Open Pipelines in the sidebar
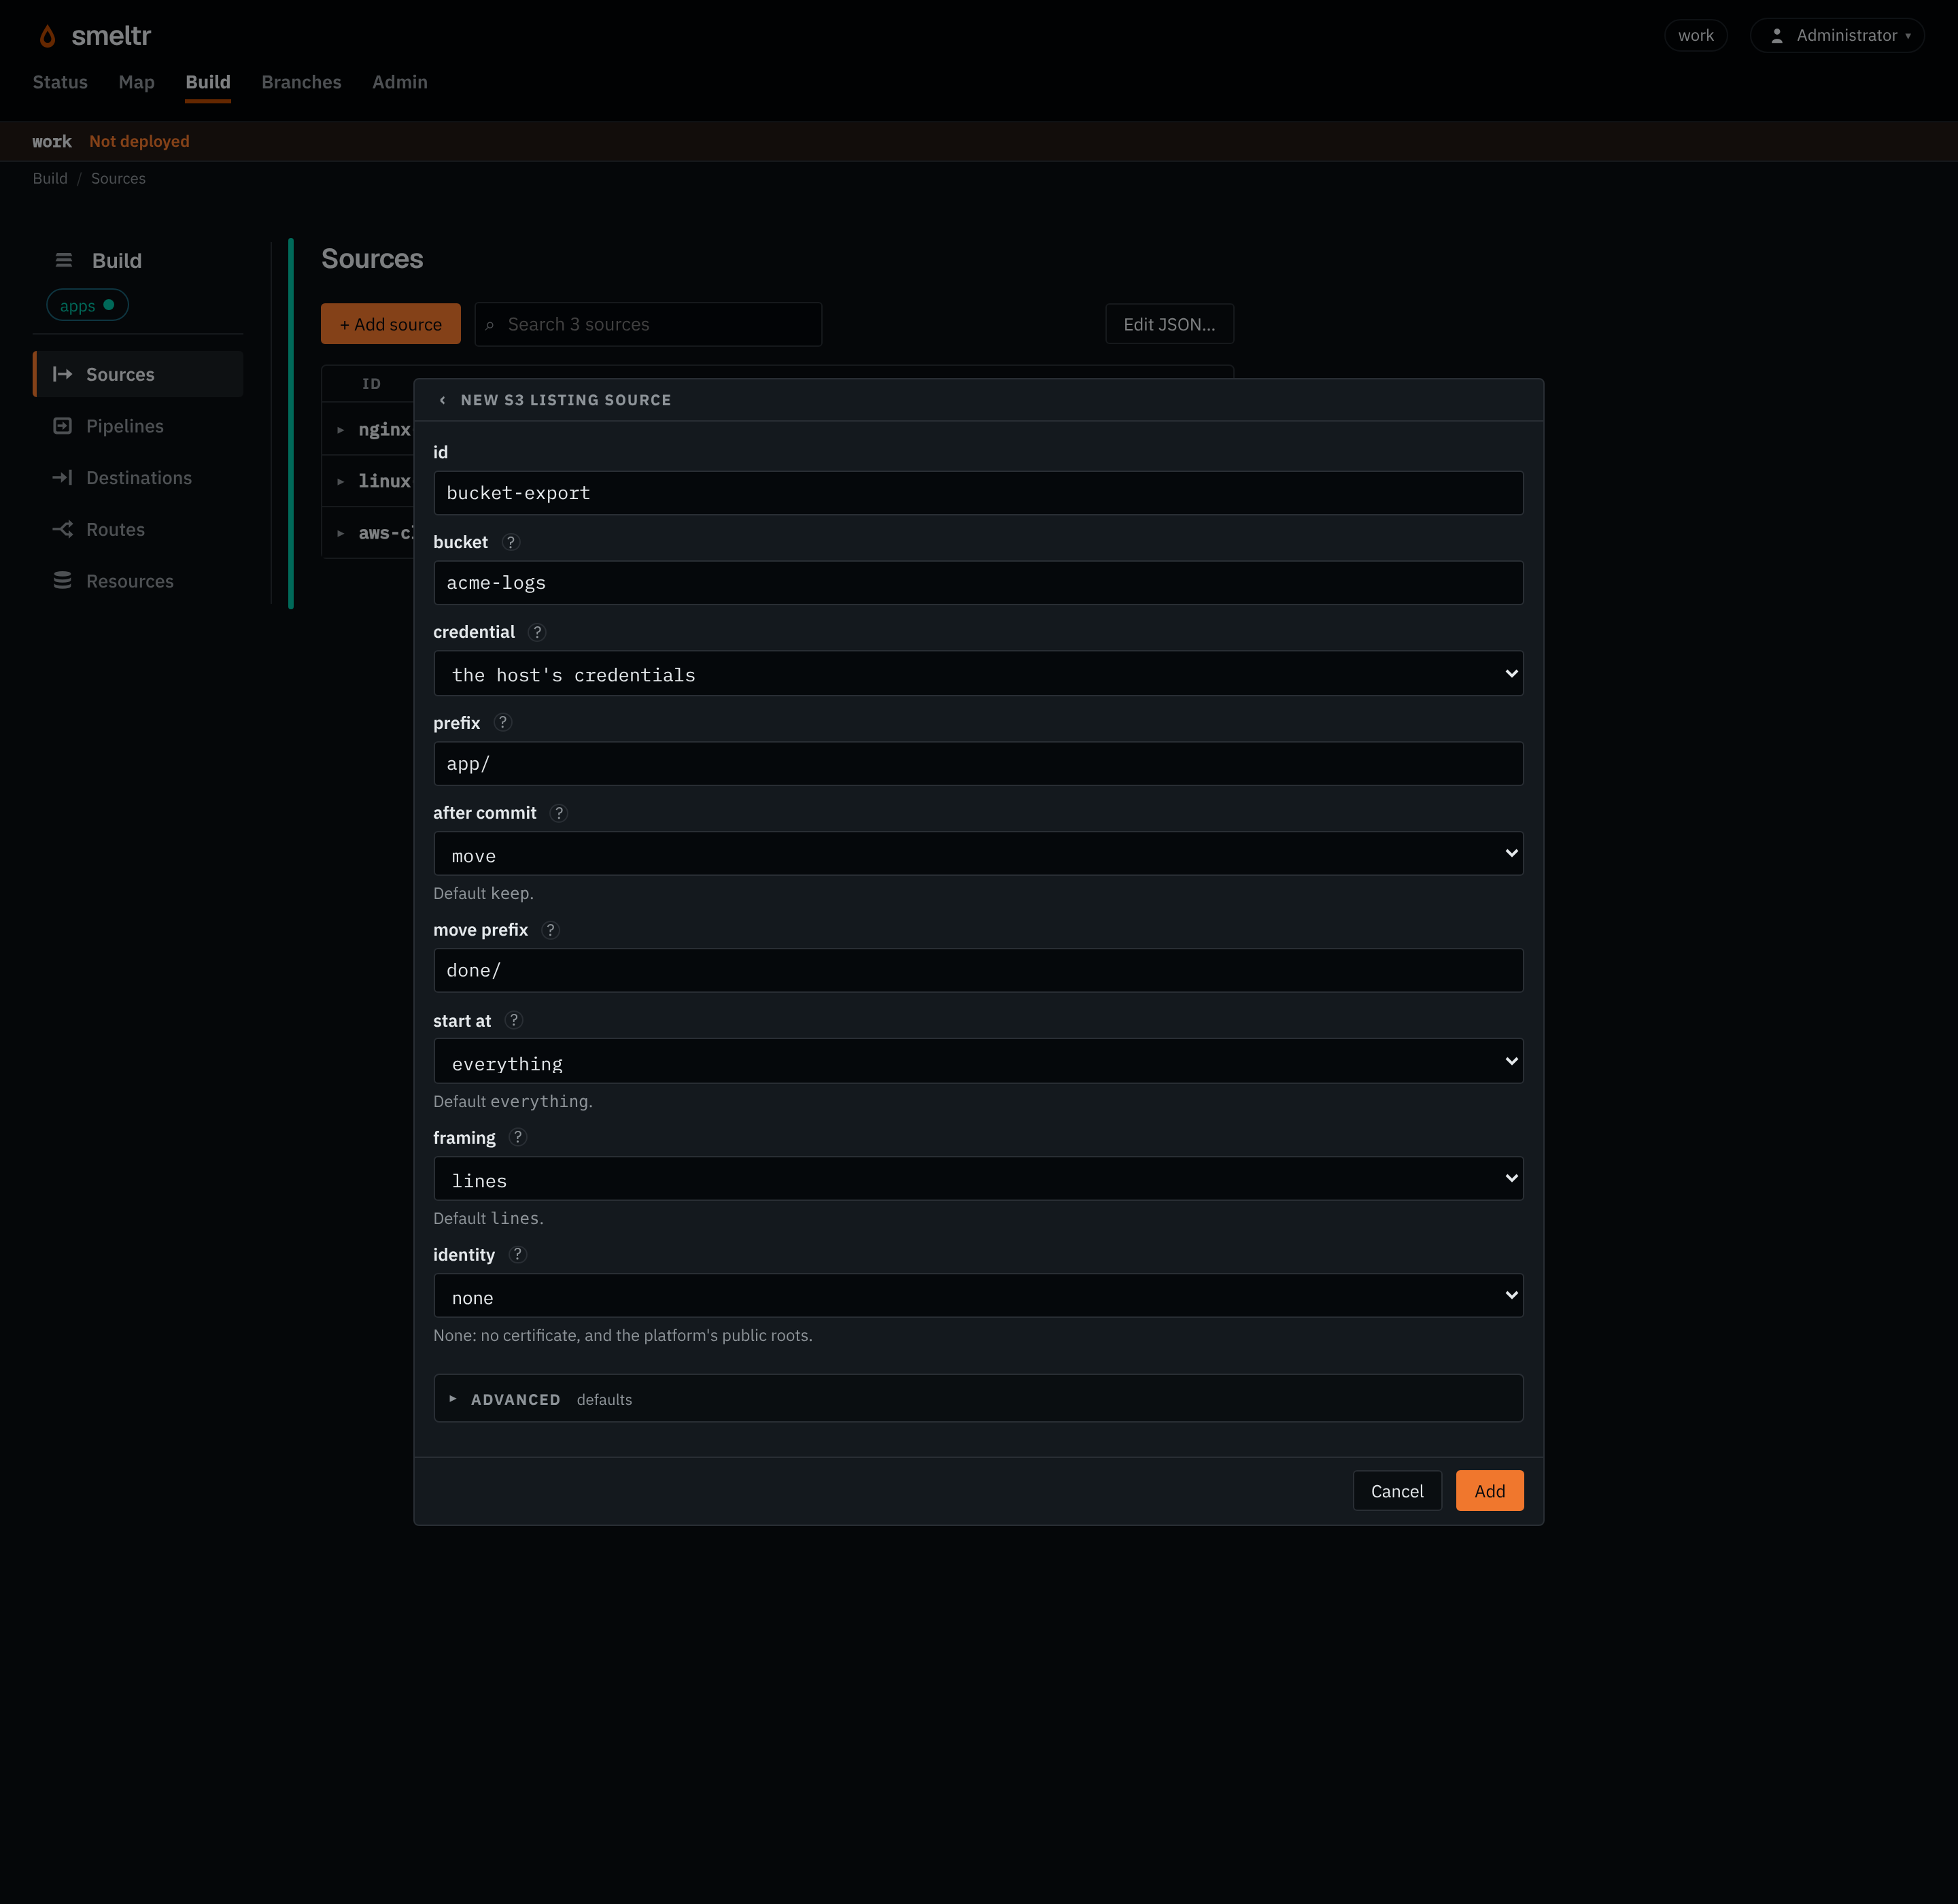This screenshot has height=1904, width=1958. pos(138,426)
